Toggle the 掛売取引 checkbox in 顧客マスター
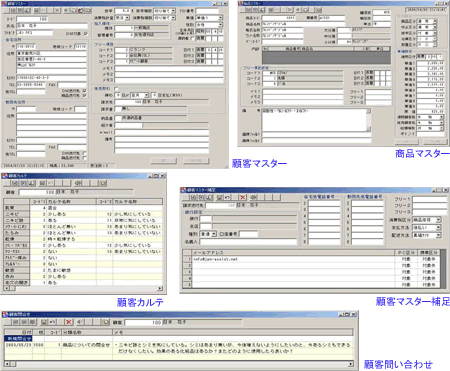450x371 pixels. tap(116, 89)
